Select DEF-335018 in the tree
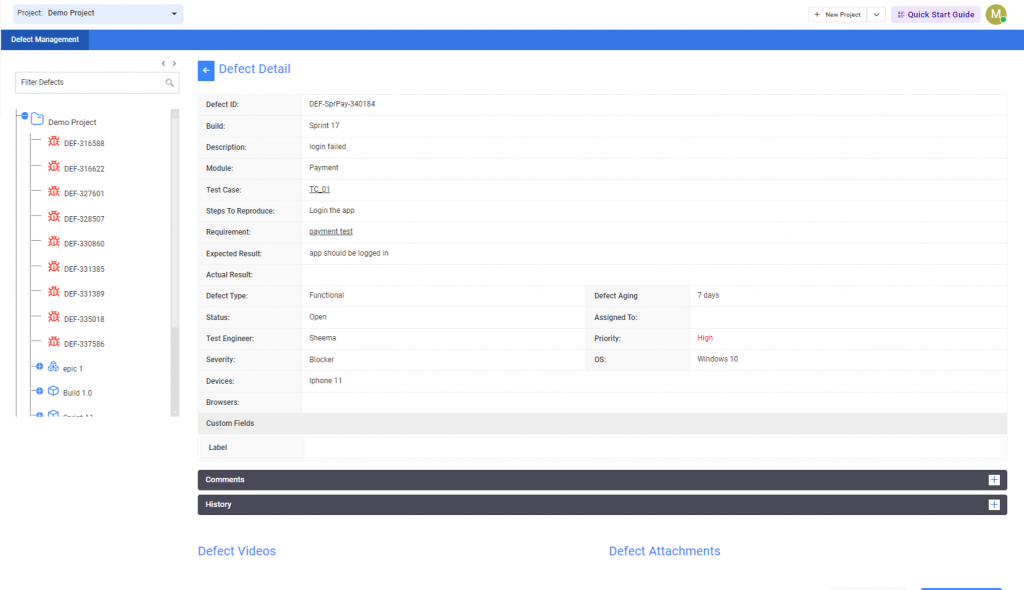The width and height of the screenshot is (1024, 590). coord(84,320)
